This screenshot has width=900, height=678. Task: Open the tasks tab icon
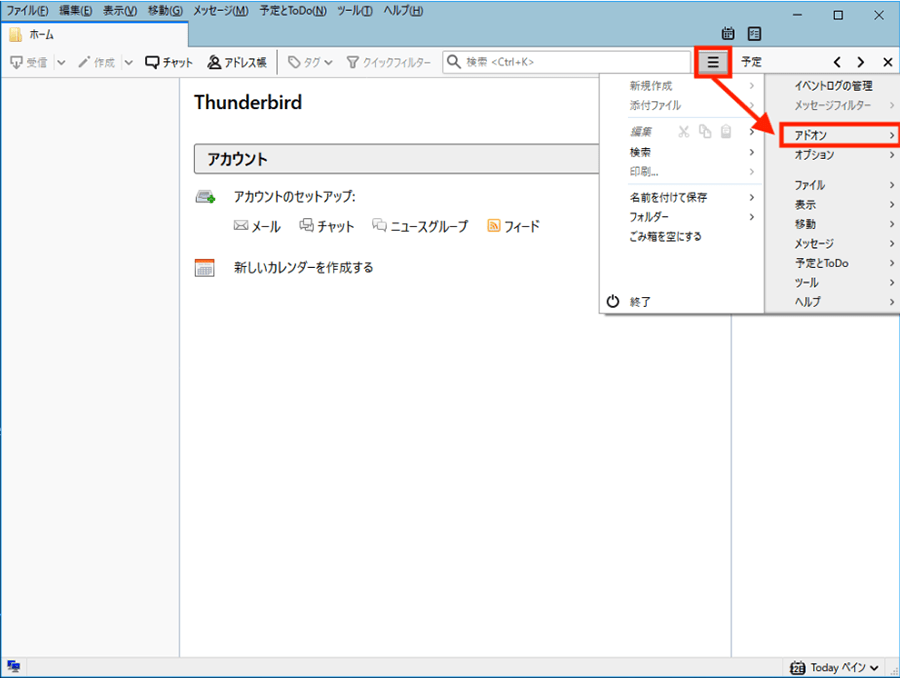tap(754, 34)
